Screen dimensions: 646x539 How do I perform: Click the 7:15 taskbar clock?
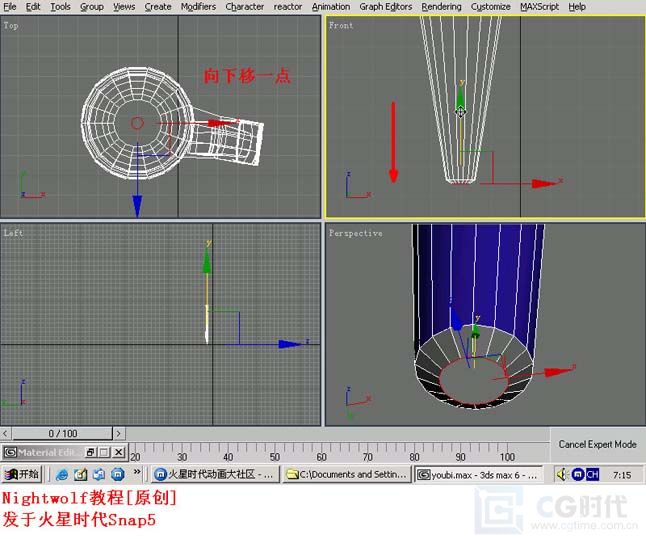622,475
